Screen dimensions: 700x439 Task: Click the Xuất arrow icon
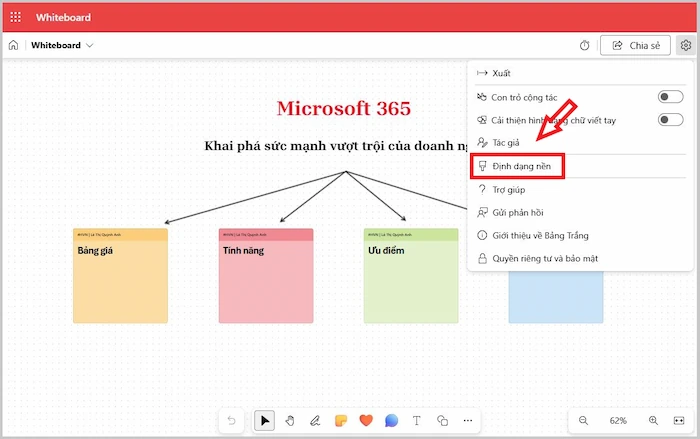point(482,73)
